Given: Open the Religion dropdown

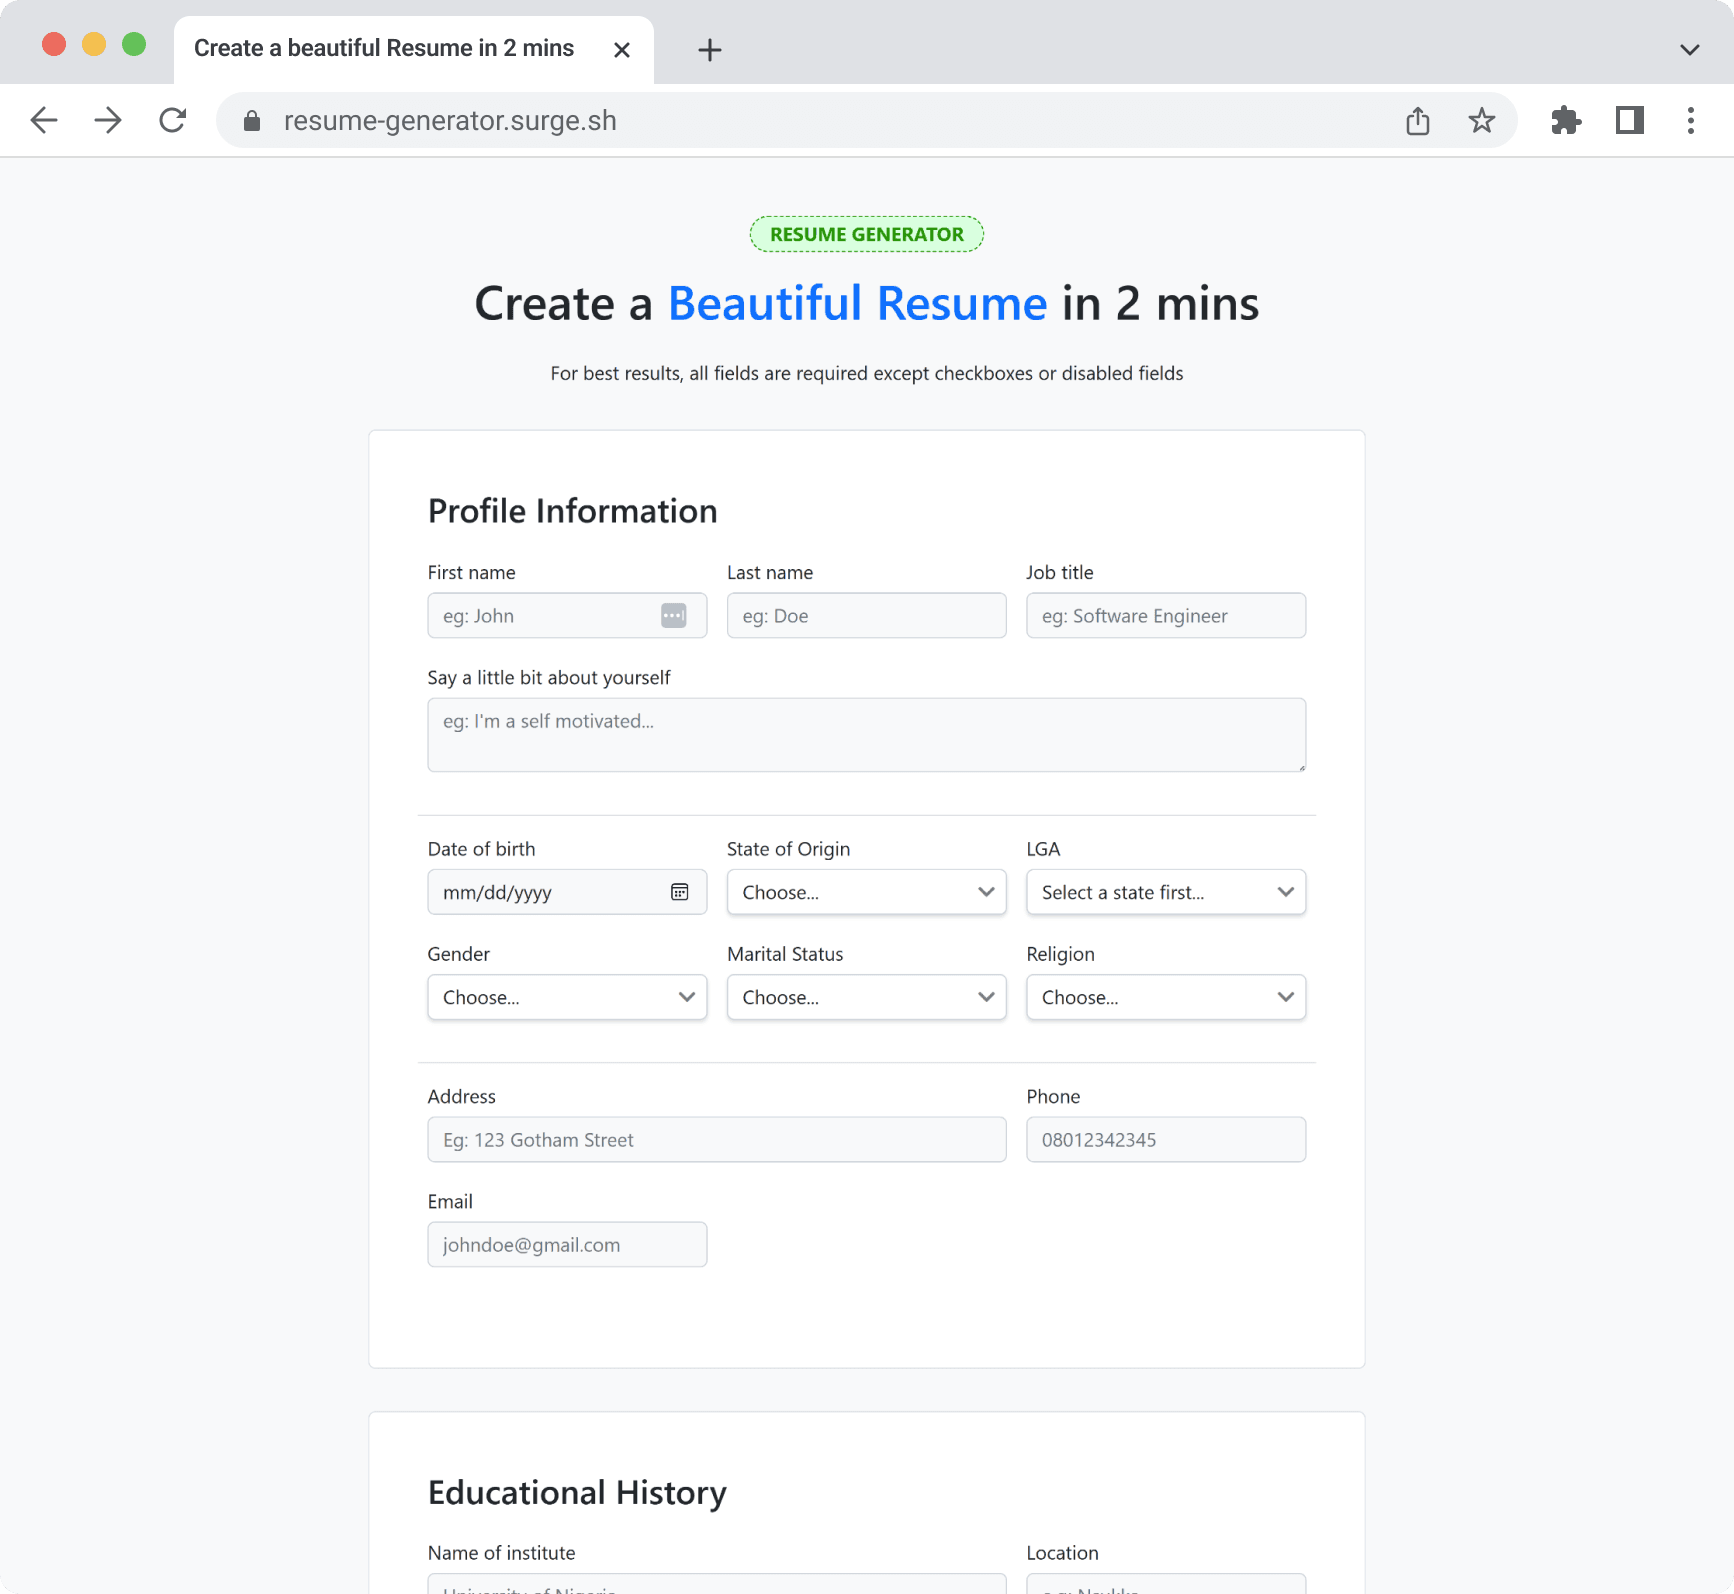Looking at the screenshot, I should click(1165, 996).
